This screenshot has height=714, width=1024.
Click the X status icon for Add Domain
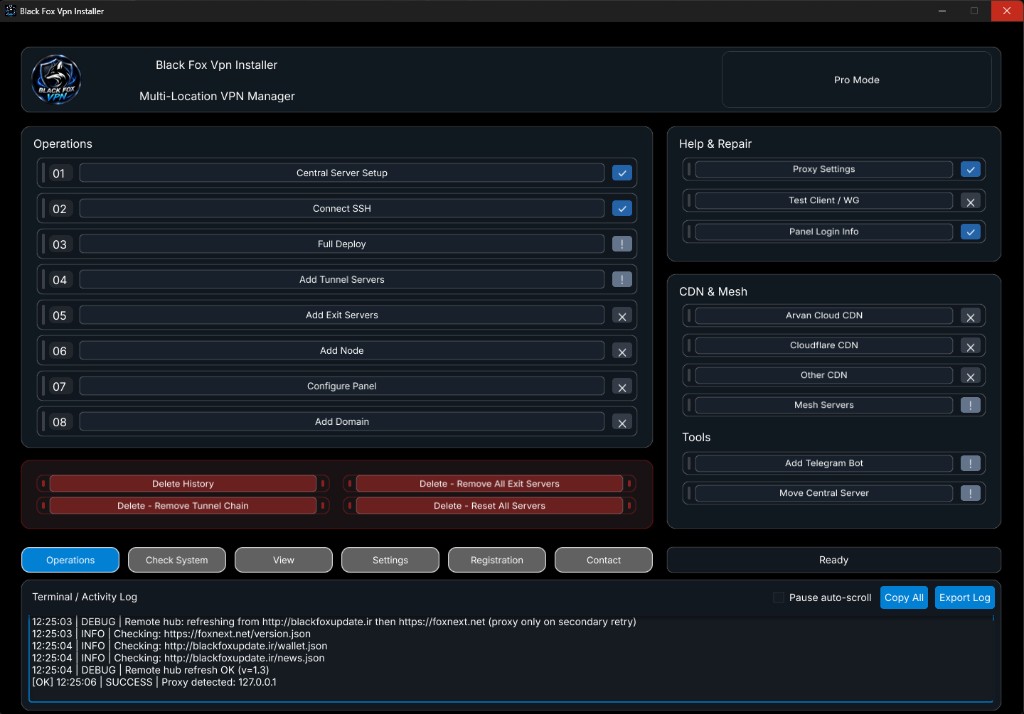(622, 422)
